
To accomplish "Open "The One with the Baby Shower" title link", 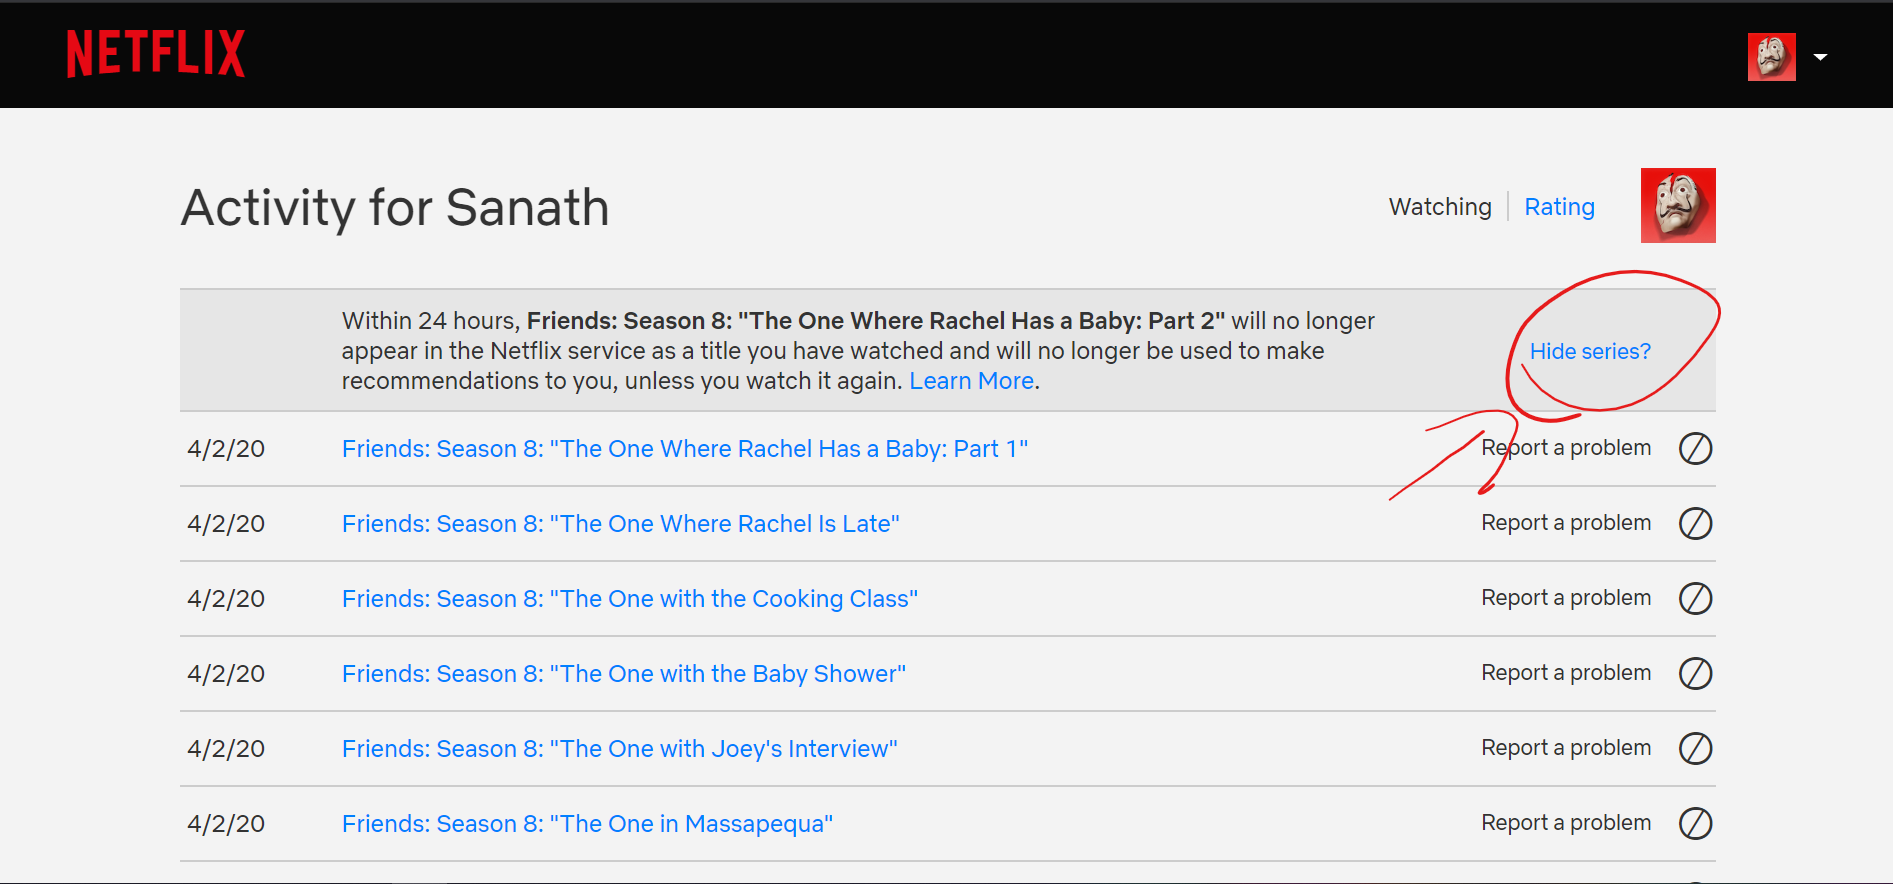I will click(x=623, y=674).
